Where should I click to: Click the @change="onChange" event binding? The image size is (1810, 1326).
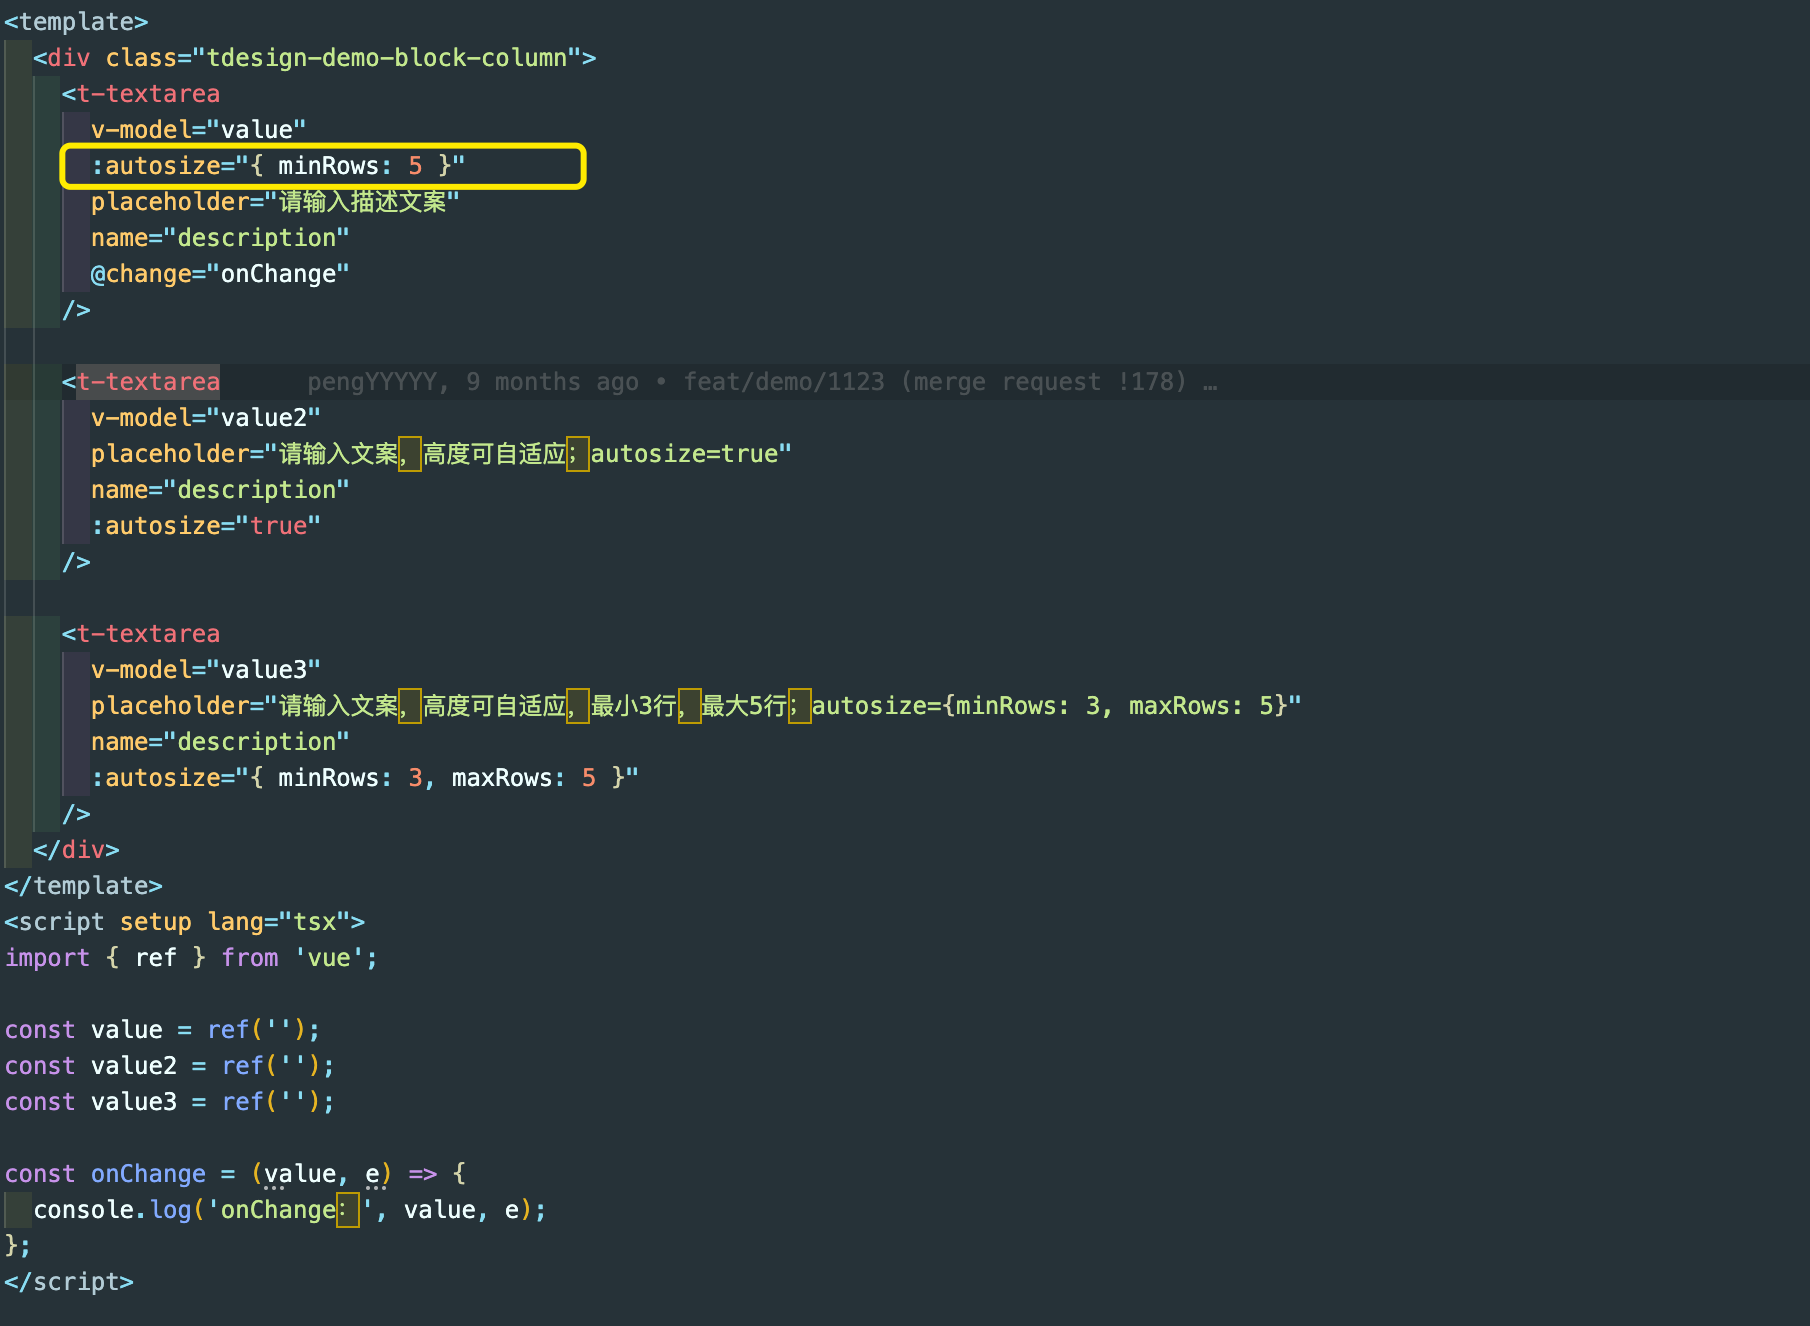[219, 273]
